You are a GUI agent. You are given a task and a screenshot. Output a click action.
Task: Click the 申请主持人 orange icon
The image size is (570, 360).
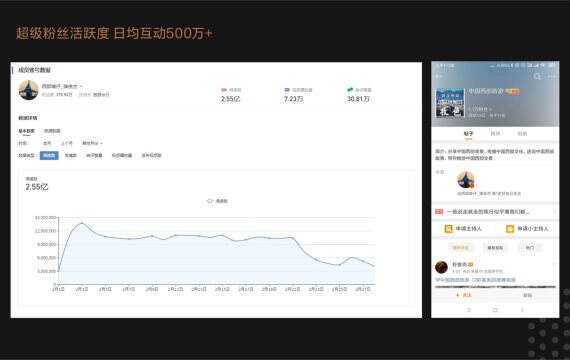(x=448, y=229)
